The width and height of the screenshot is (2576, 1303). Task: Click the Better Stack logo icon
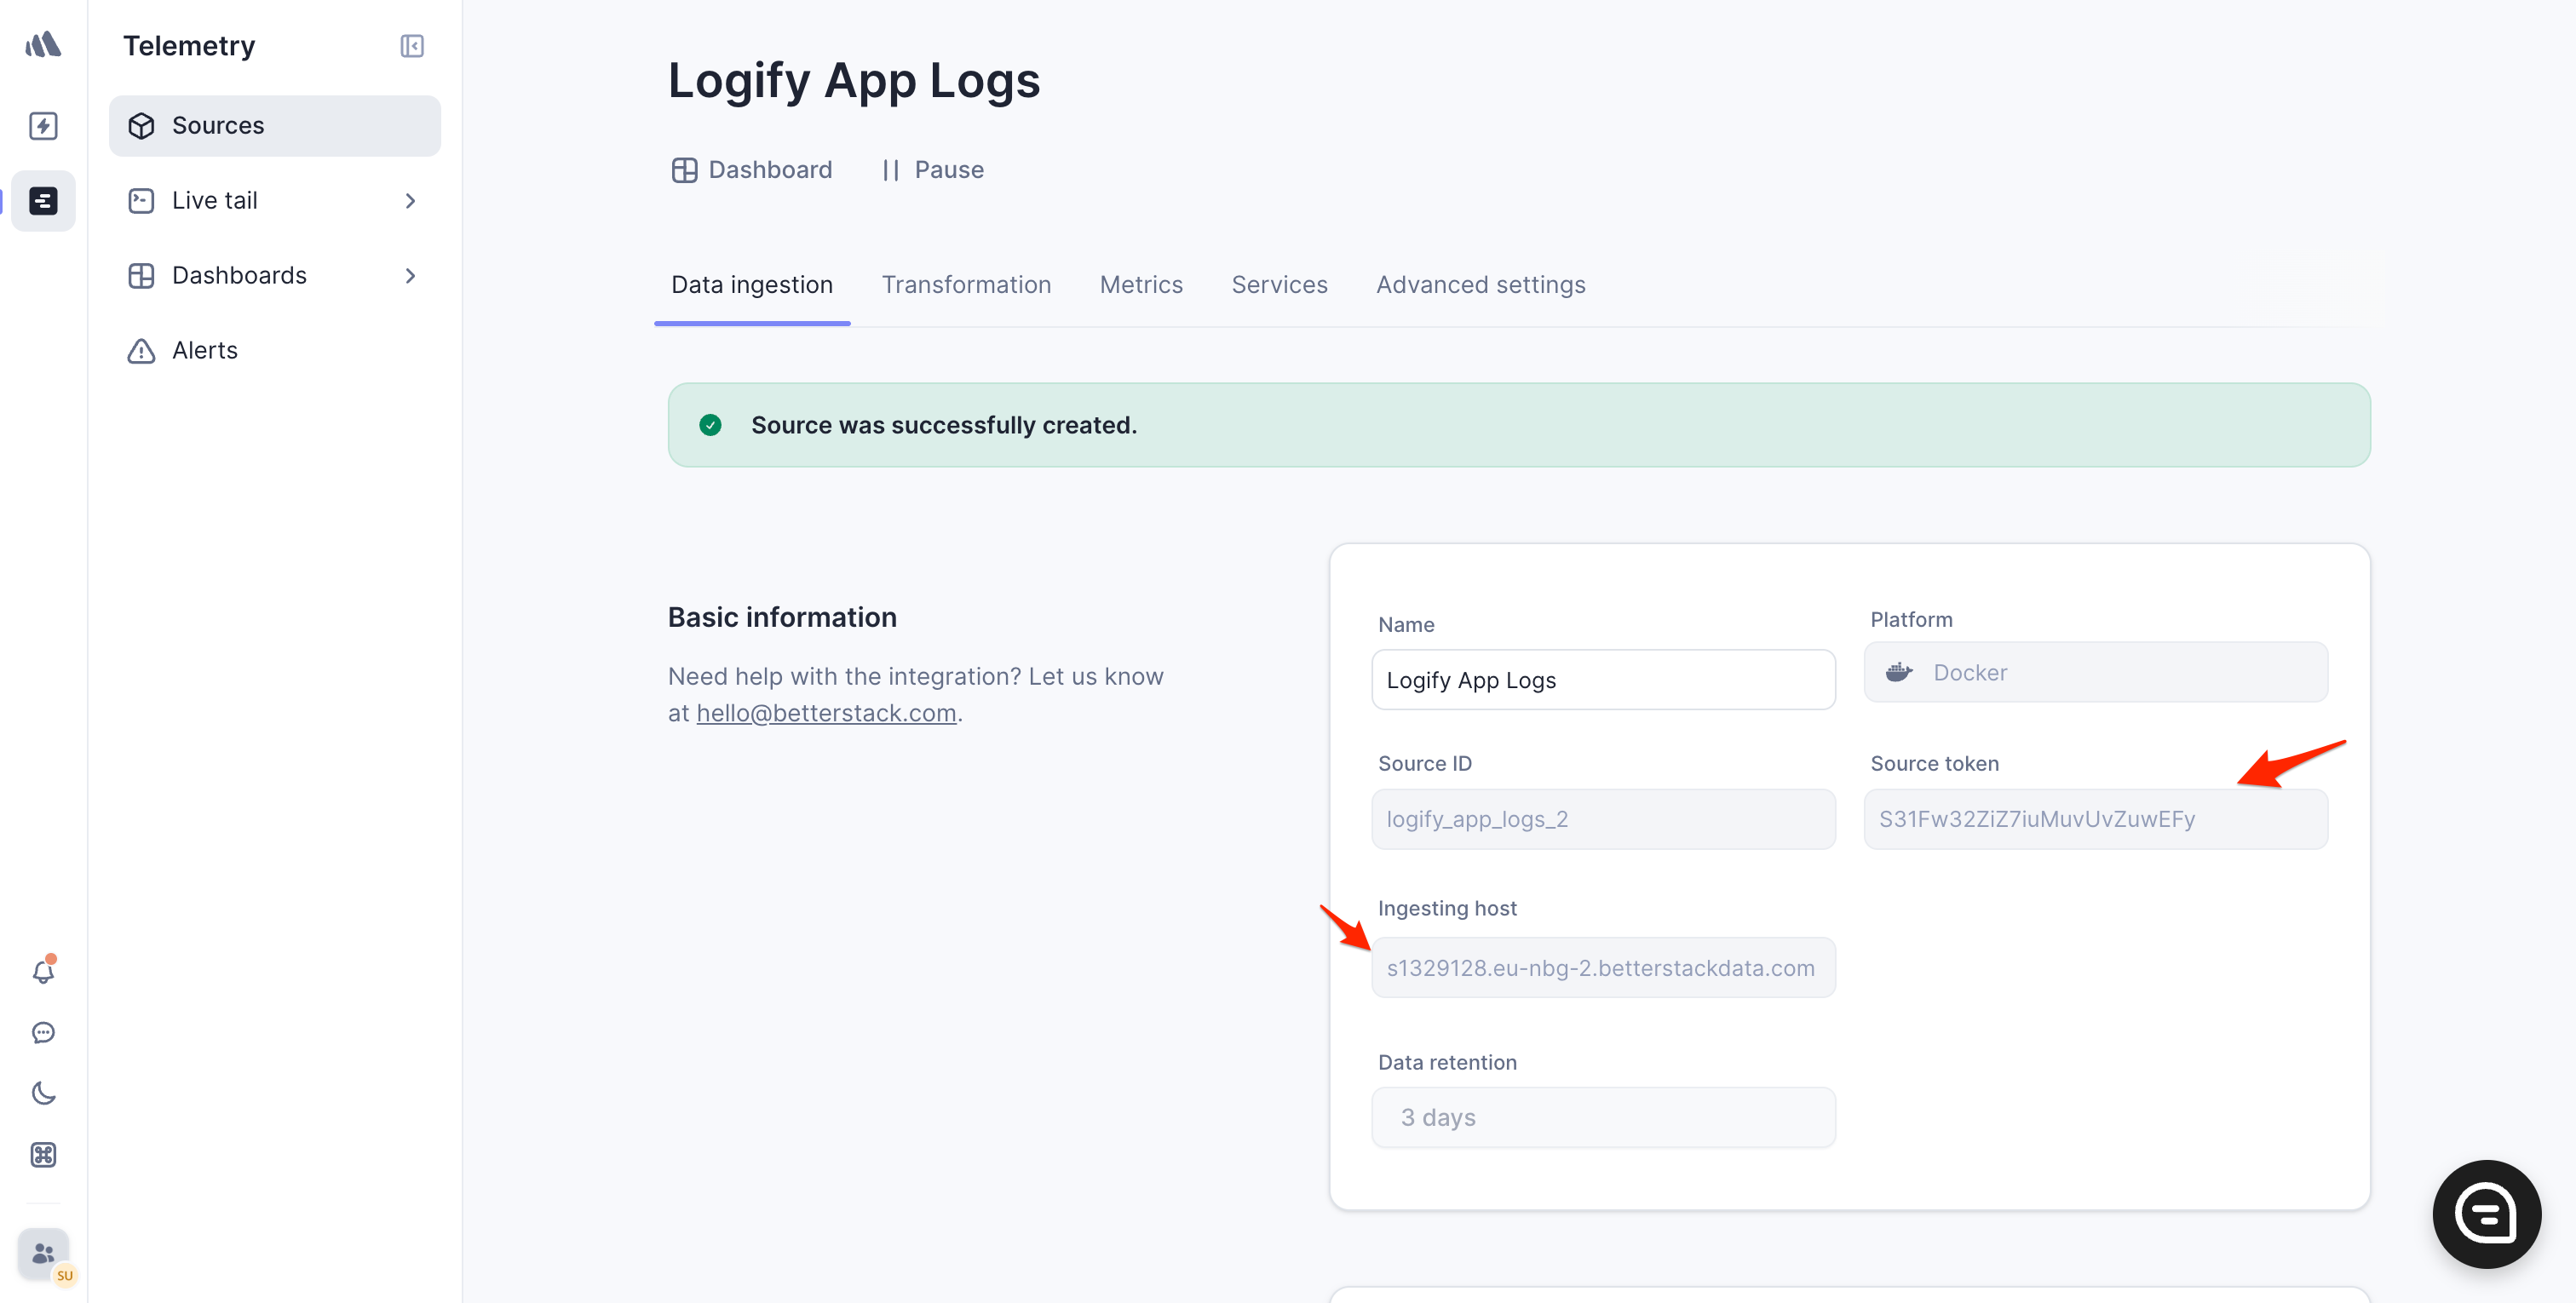[43, 44]
